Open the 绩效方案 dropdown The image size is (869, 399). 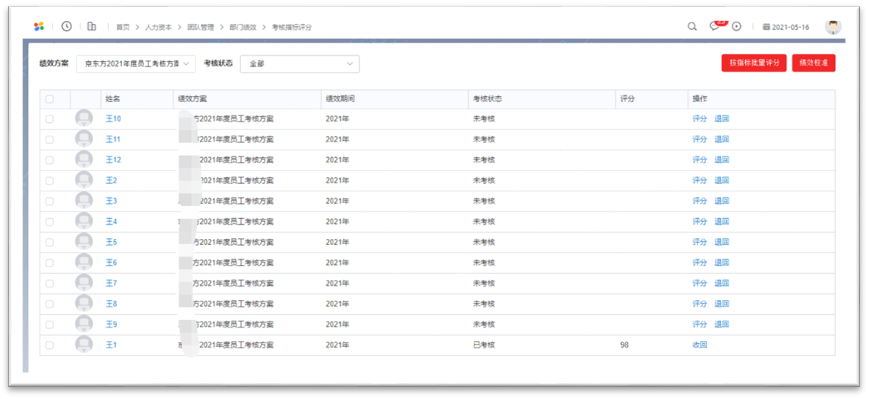pyautogui.click(x=136, y=64)
